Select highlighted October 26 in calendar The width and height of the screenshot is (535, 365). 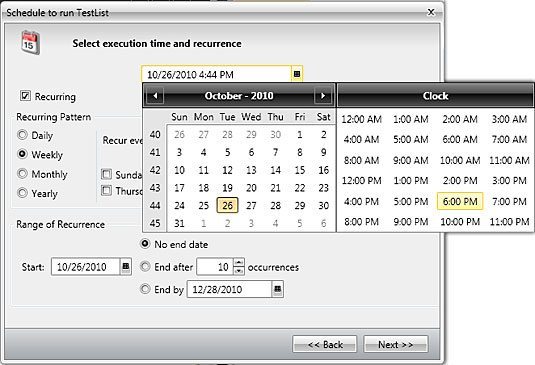227,205
